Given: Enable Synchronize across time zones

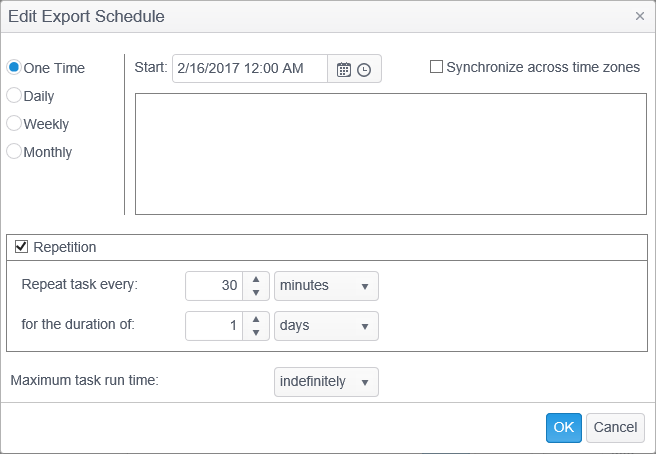Looking at the screenshot, I should 436,67.
